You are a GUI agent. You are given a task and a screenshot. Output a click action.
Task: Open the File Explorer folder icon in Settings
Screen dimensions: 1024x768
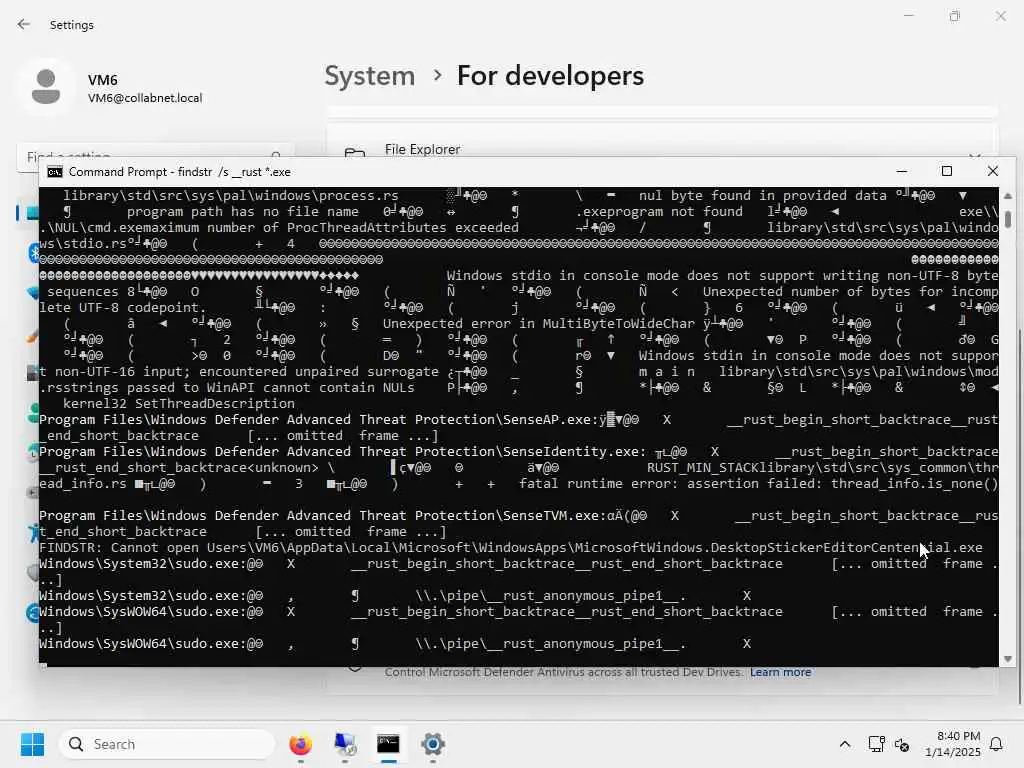pyautogui.click(x=355, y=153)
